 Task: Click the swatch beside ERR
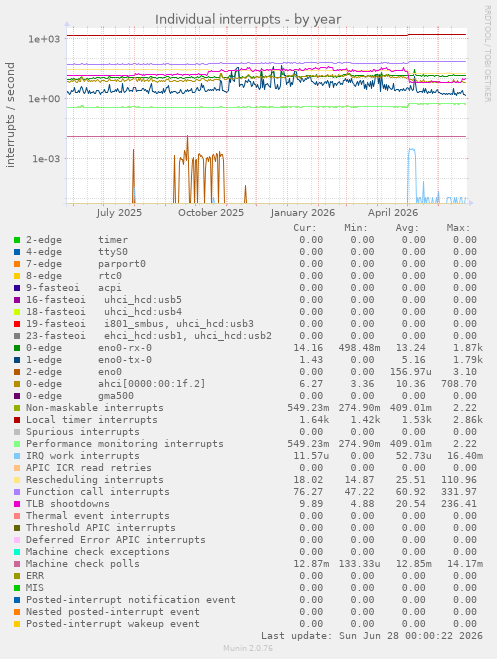click(17, 576)
